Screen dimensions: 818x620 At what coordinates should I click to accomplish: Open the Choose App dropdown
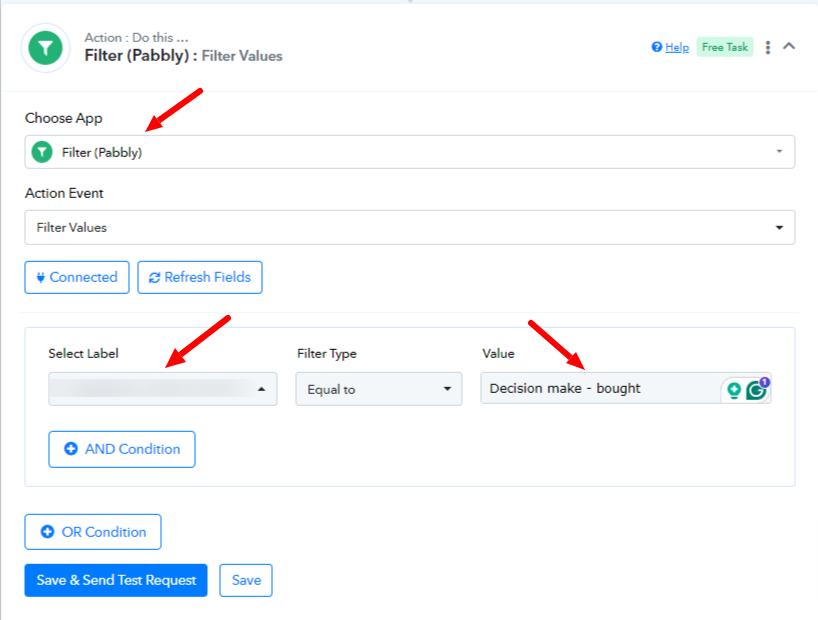pyautogui.click(x=410, y=152)
